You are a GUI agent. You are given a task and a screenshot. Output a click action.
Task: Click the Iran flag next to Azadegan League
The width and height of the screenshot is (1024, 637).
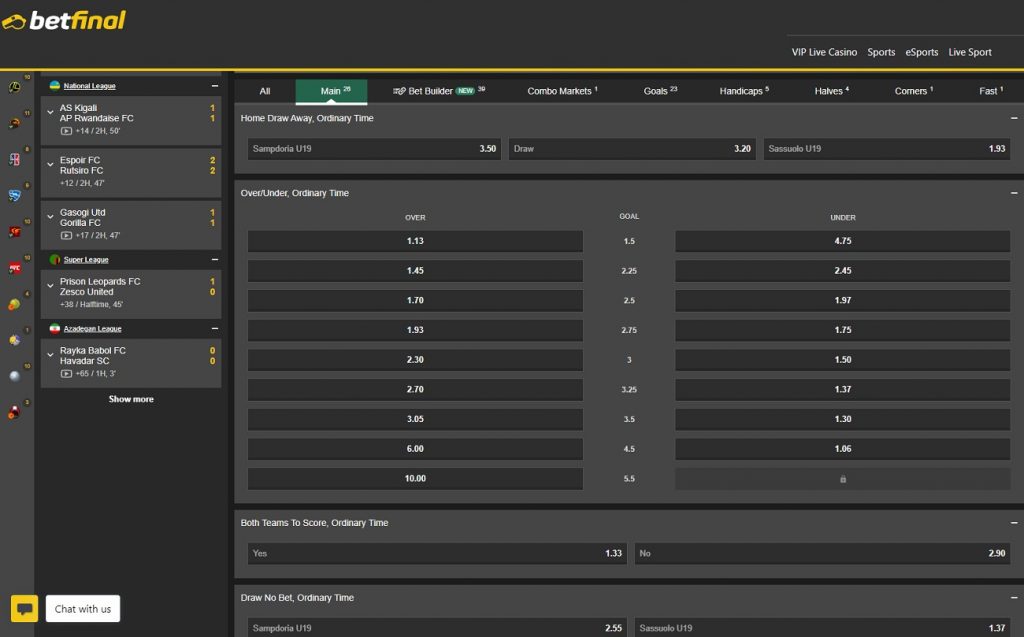point(55,329)
